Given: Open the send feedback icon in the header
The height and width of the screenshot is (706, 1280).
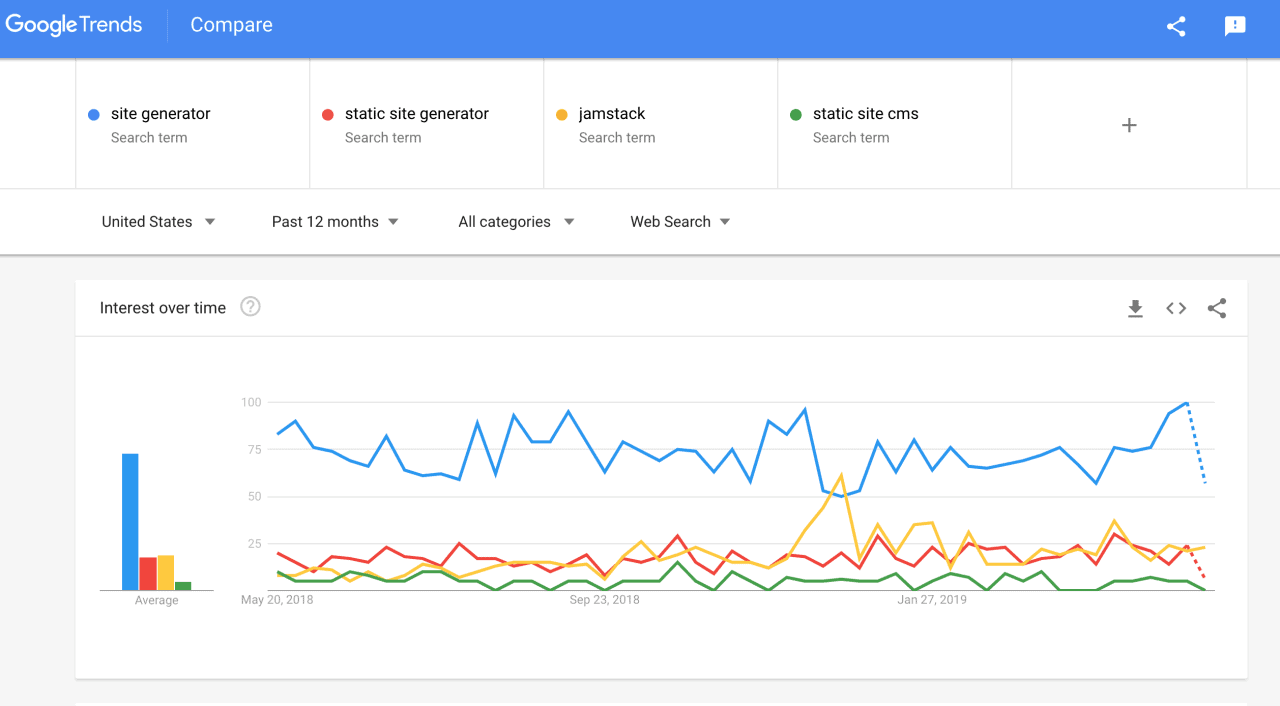Looking at the screenshot, I should [1235, 27].
